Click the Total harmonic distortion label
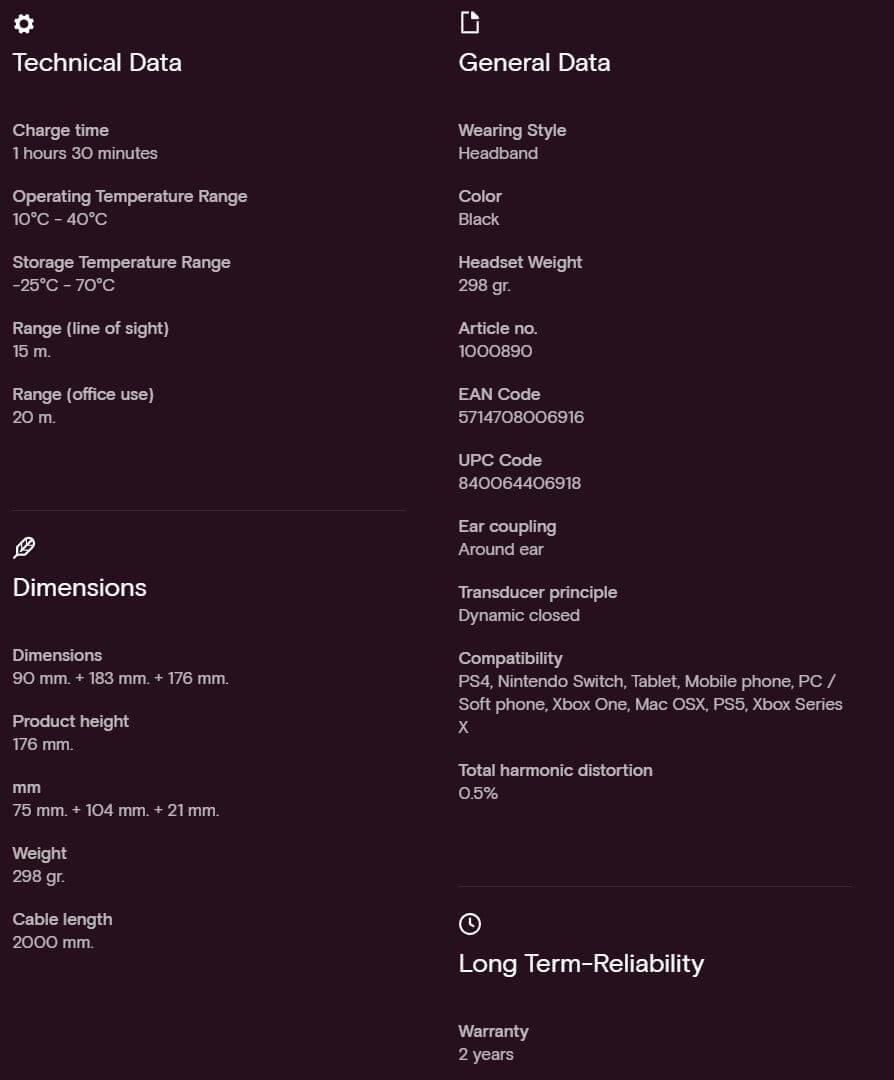 (555, 770)
